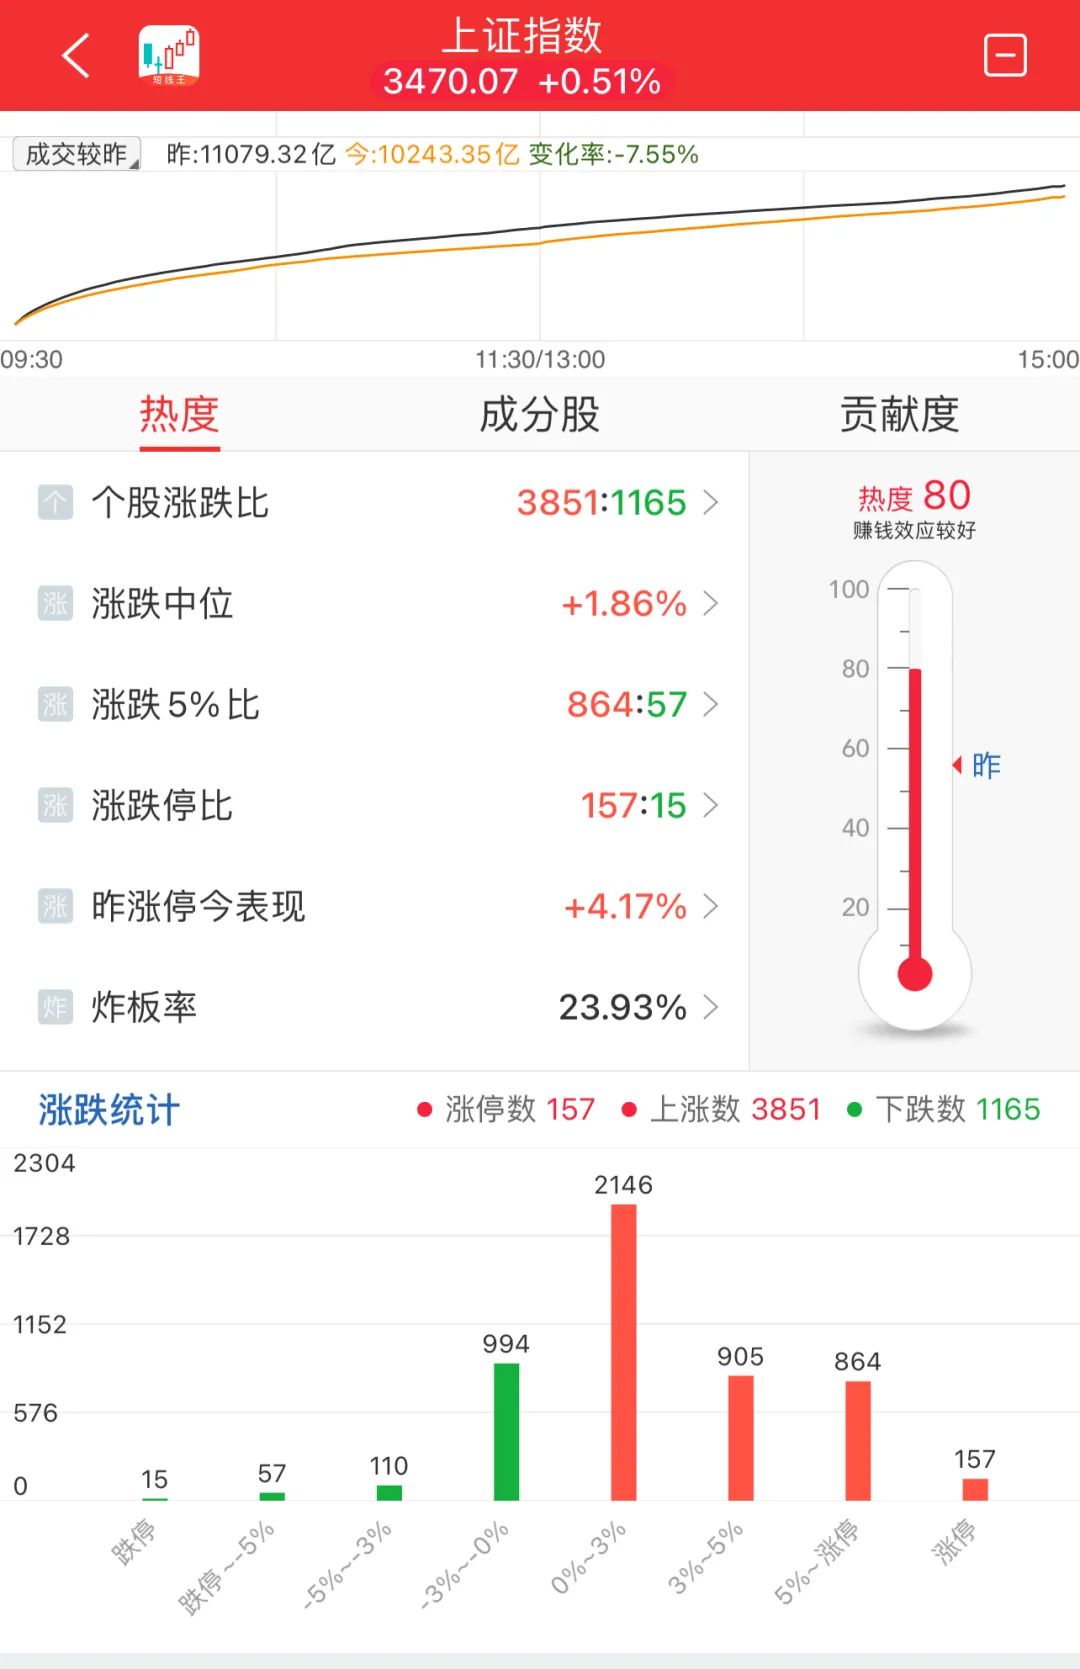Image resolution: width=1080 pixels, height=1669 pixels.
Task: Select the 2146 bar for 0%~3%
Action: click(x=624, y=1352)
